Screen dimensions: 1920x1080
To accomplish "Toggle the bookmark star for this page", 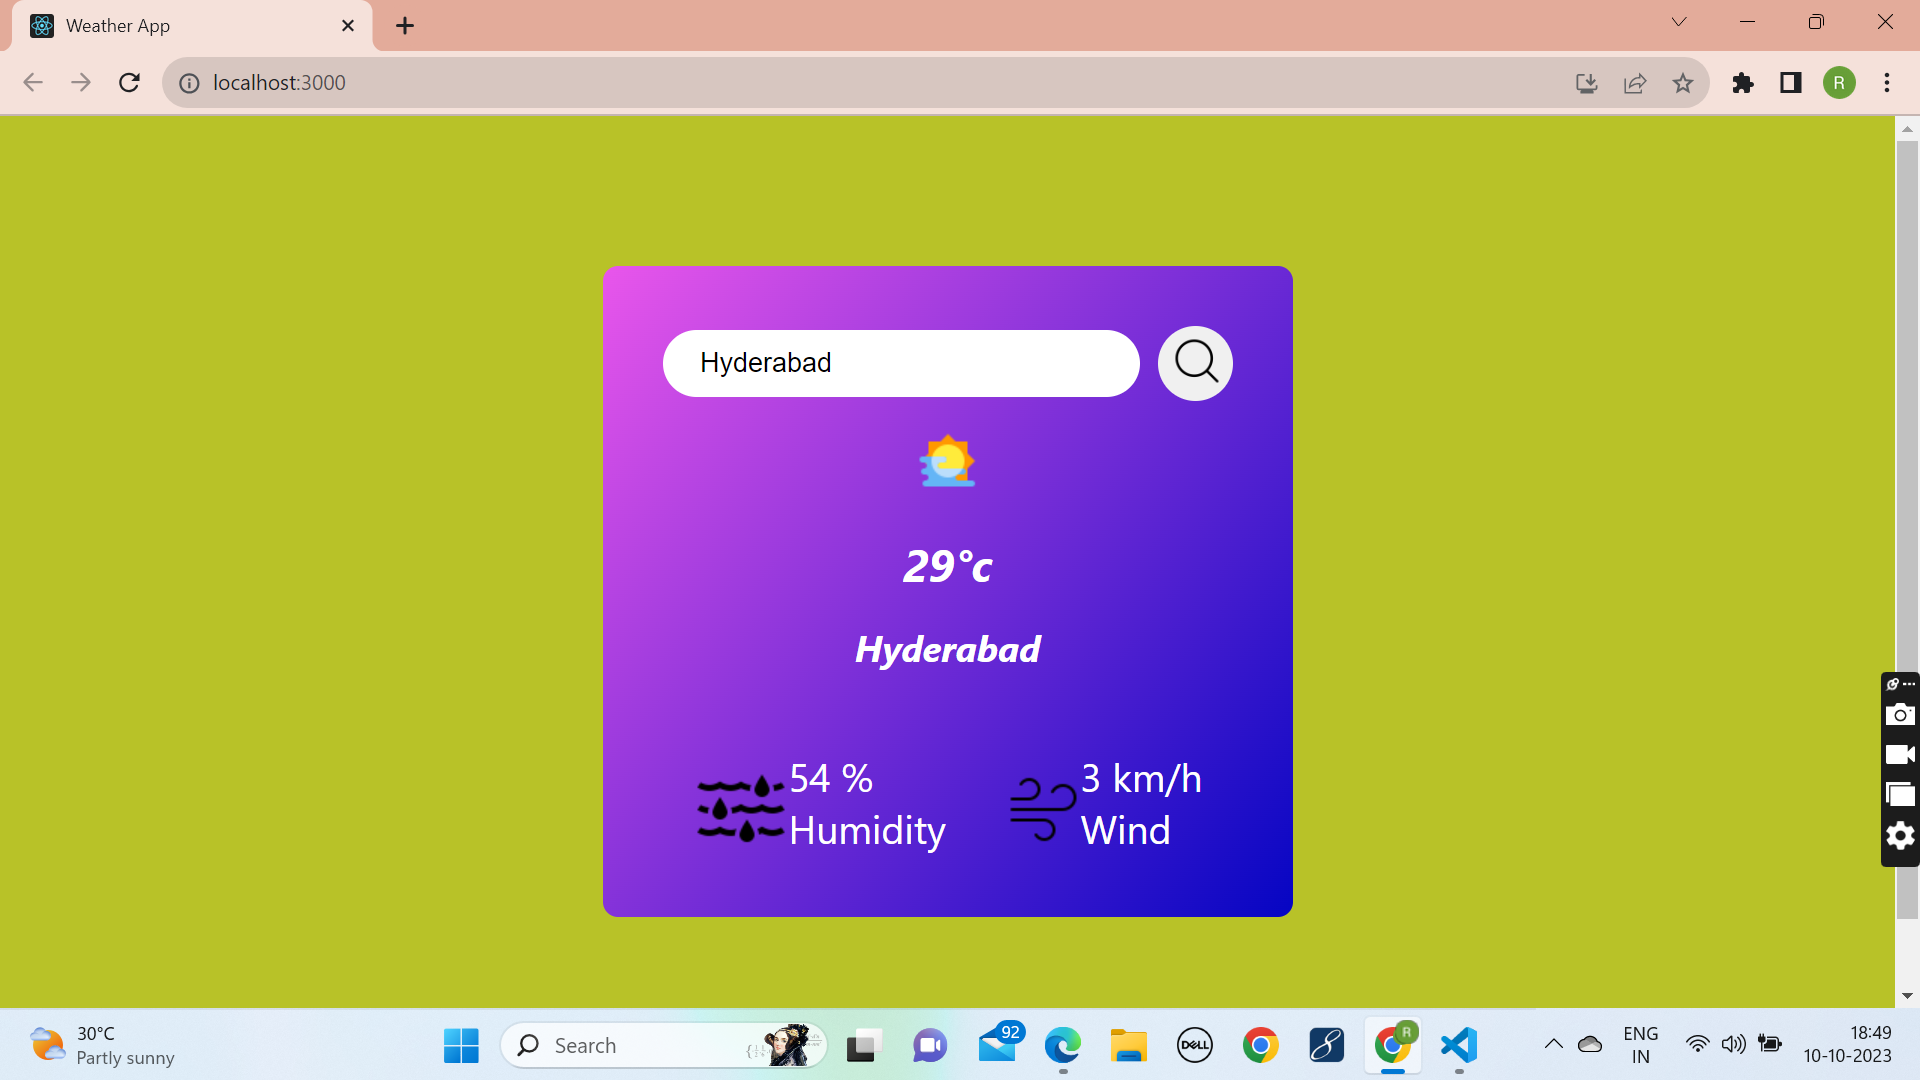I will pos(1684,83).
